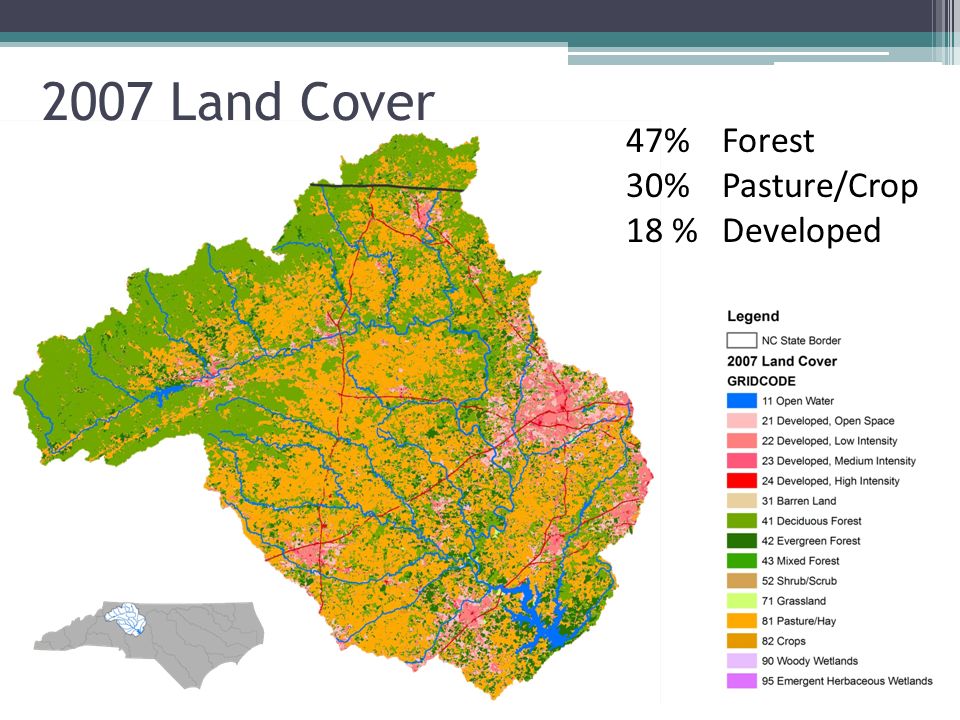Click the '95 Emergent Herbaceous Wetlands' text
The width and height of the screenshot is (960, 720).
click(847, 681)
